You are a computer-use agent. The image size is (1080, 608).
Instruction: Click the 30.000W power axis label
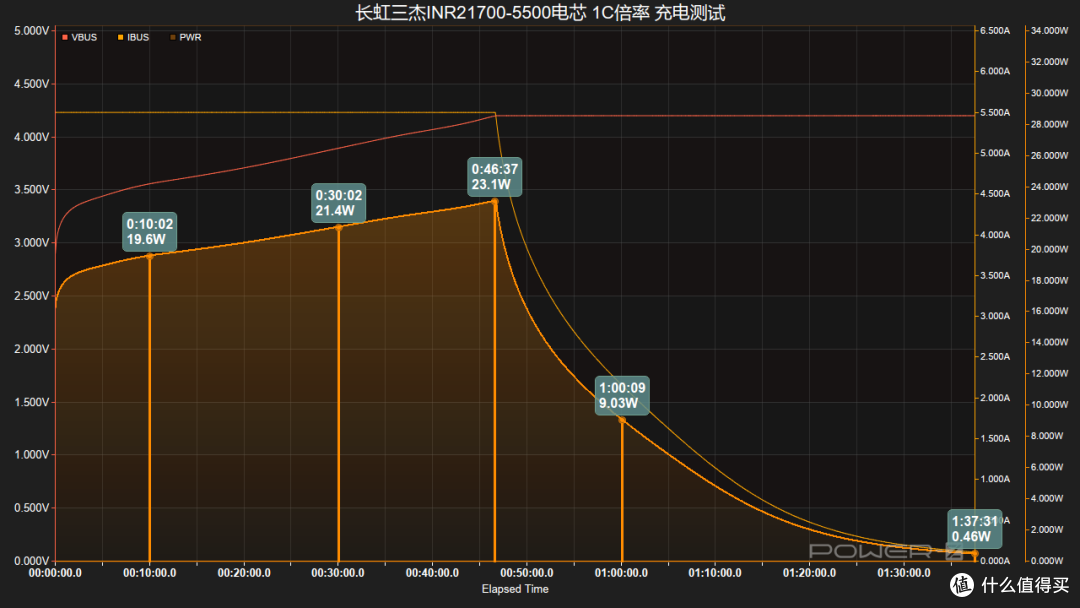point(1050,93)
